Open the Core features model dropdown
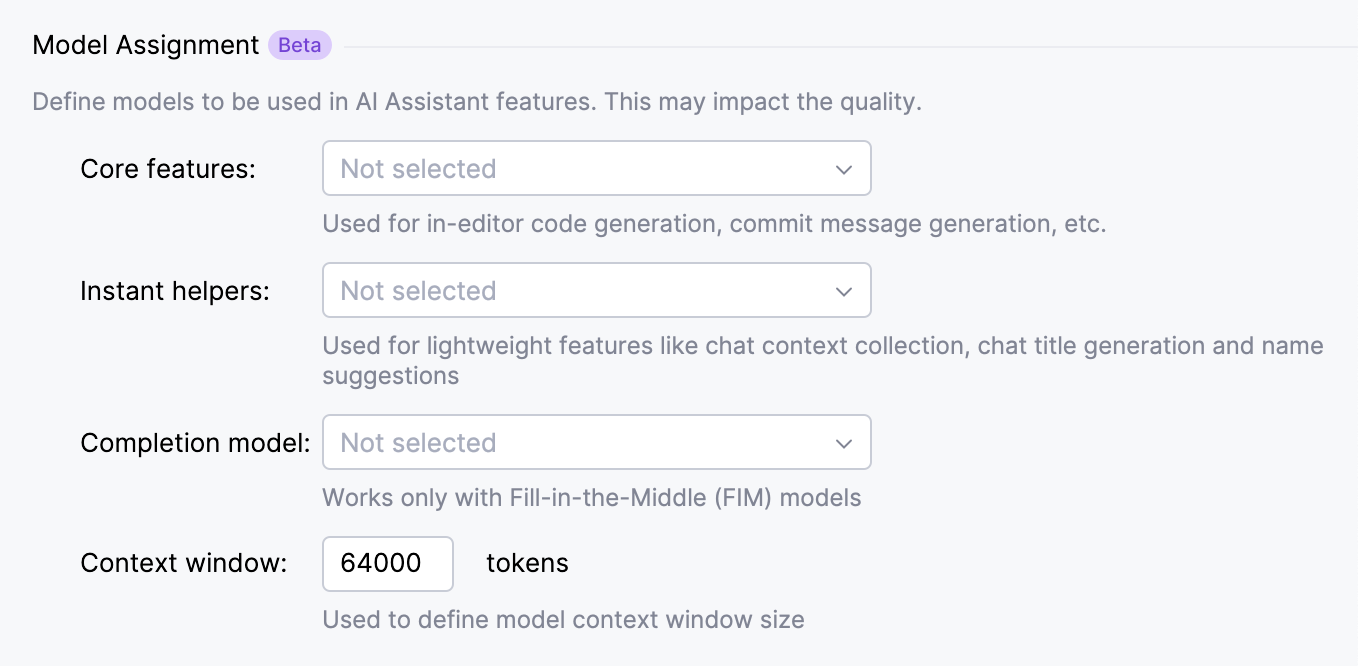Screen dimensions: 1358x666 pos(595,169)
